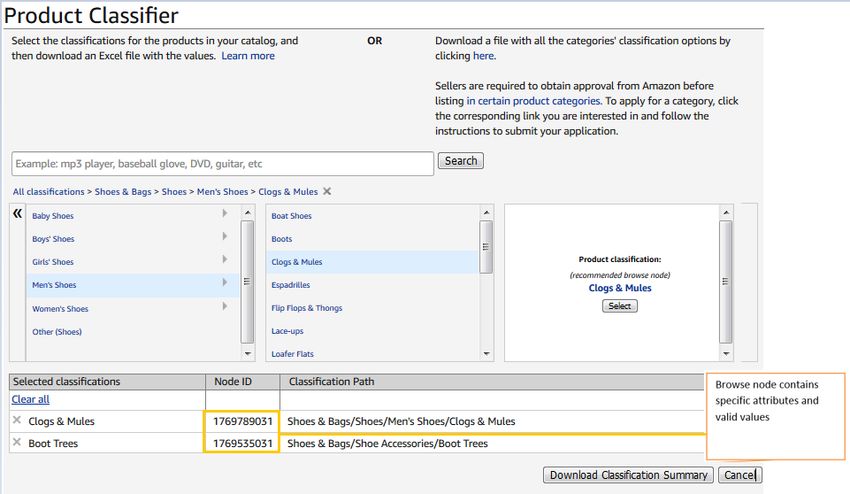Click the Select button for Clogs & Mules
Screen dimensions: 850x494
click(x=620, y=306)
